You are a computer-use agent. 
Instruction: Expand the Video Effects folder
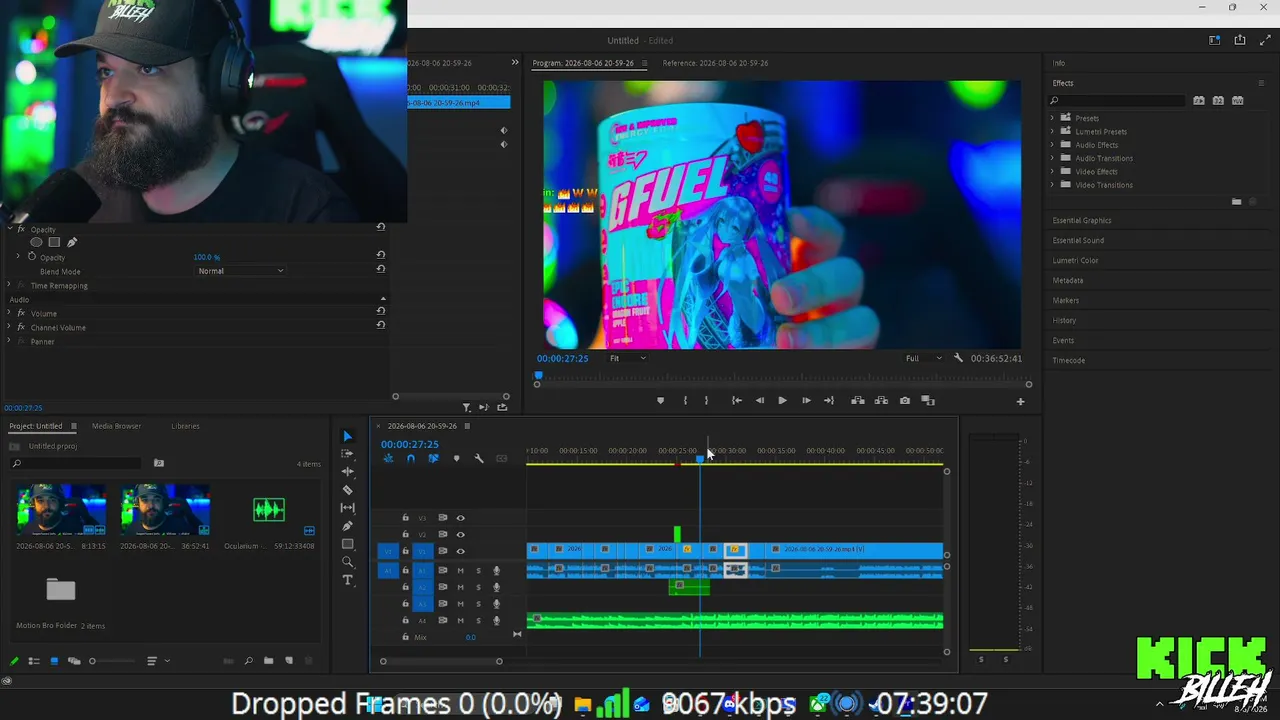pos(1052,172)
